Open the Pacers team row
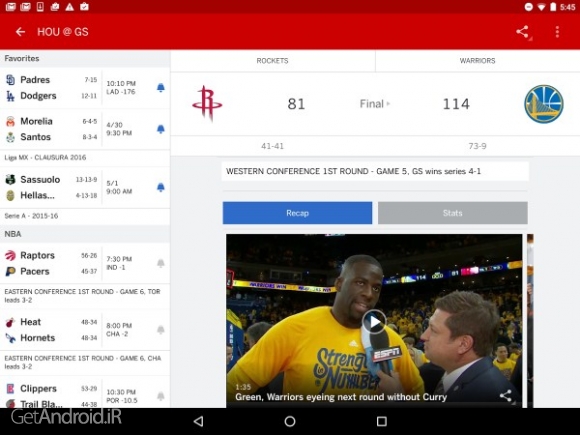This screenshot has width=580, height=435. pyautogui.click(x=51, y=272)
